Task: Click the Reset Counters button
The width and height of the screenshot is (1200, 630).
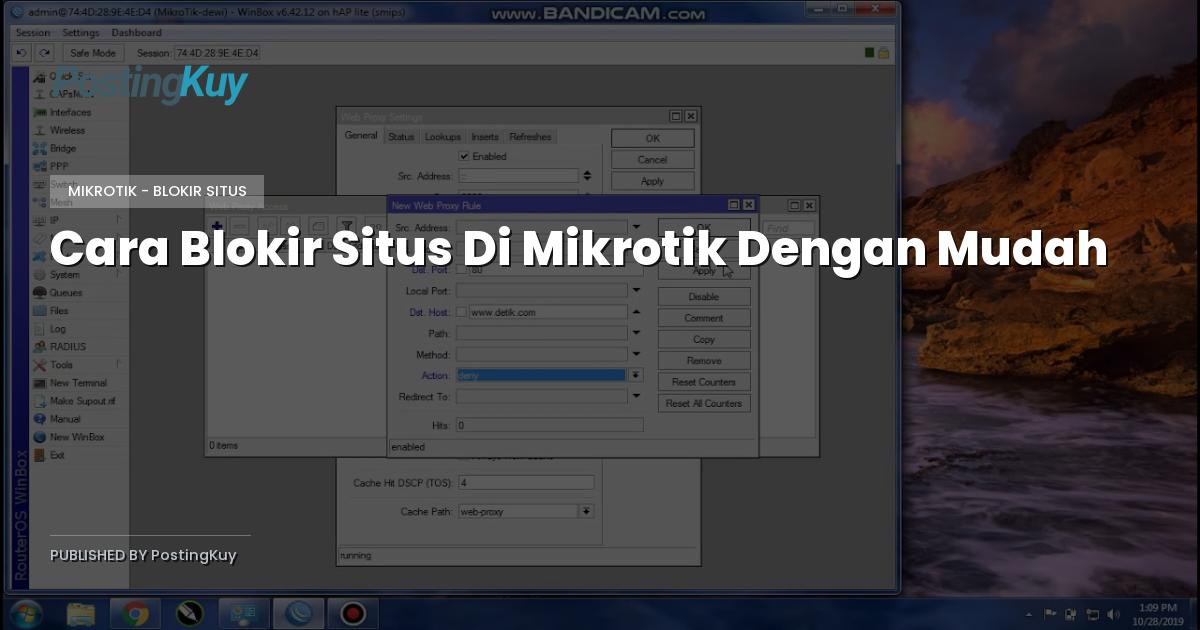Action: click(704, 382)
